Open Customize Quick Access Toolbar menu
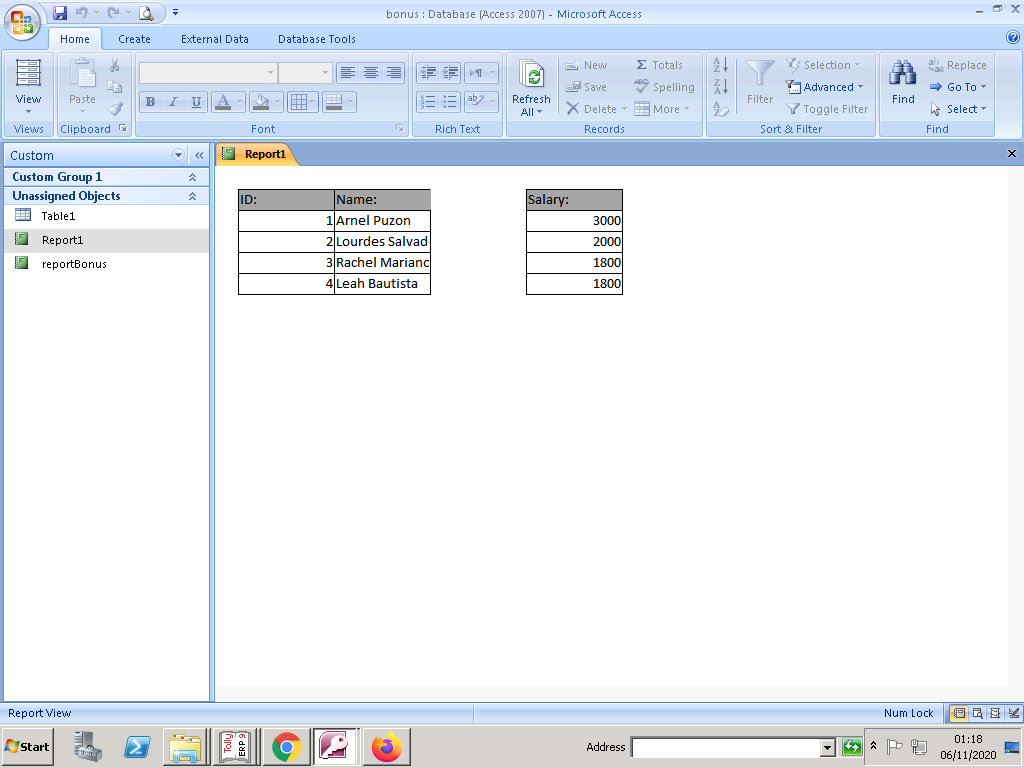The image size is (1024, 768). pyautogui.click(x=175, y=12)
